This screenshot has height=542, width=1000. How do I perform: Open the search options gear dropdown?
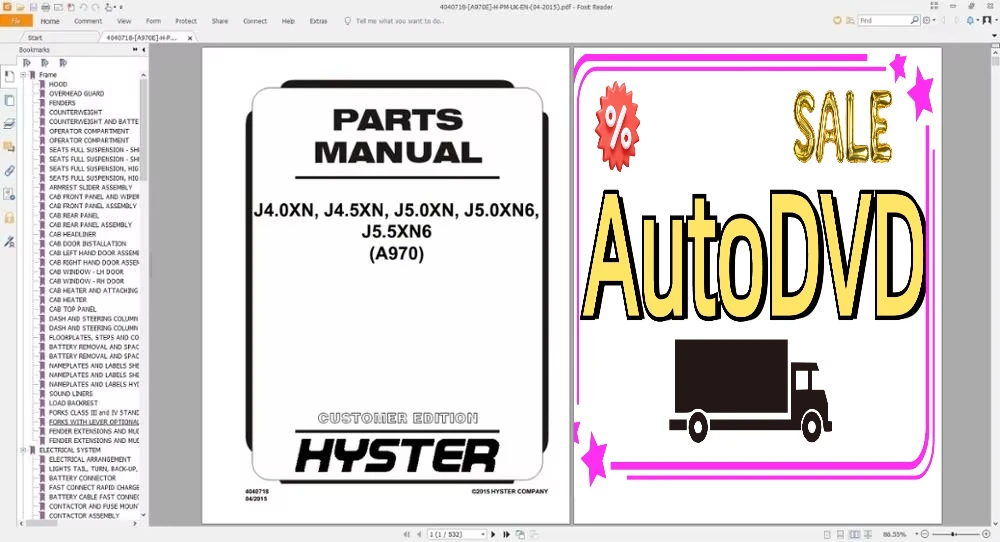pos(929,20)
